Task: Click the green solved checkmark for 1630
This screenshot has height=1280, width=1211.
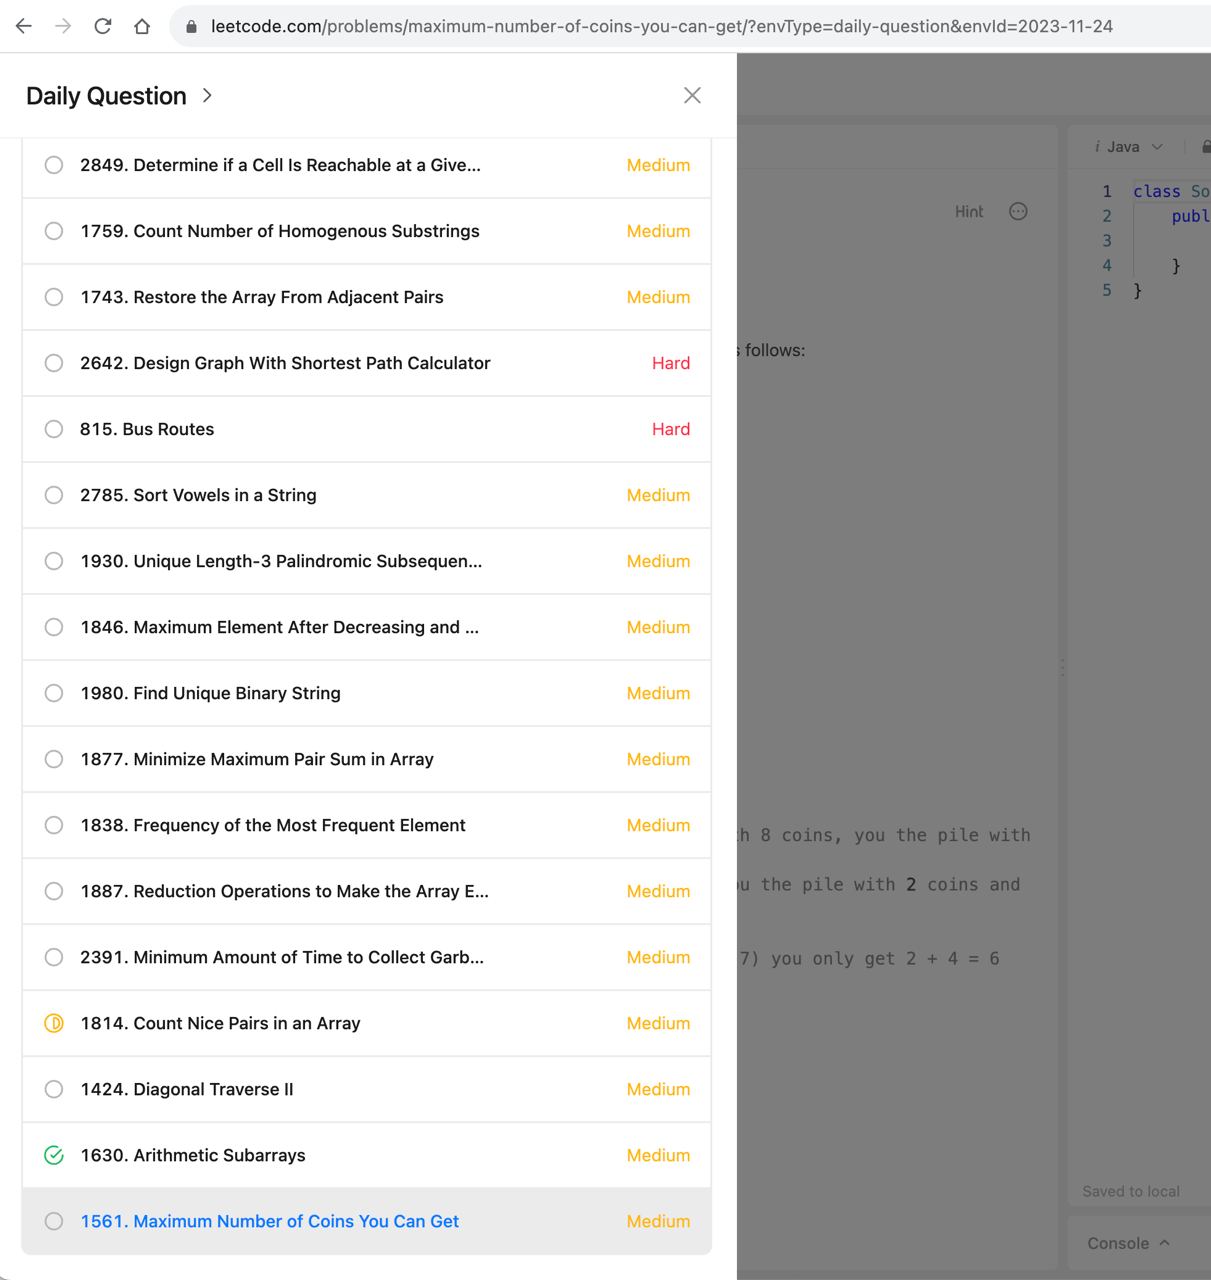Action: 54,1155
